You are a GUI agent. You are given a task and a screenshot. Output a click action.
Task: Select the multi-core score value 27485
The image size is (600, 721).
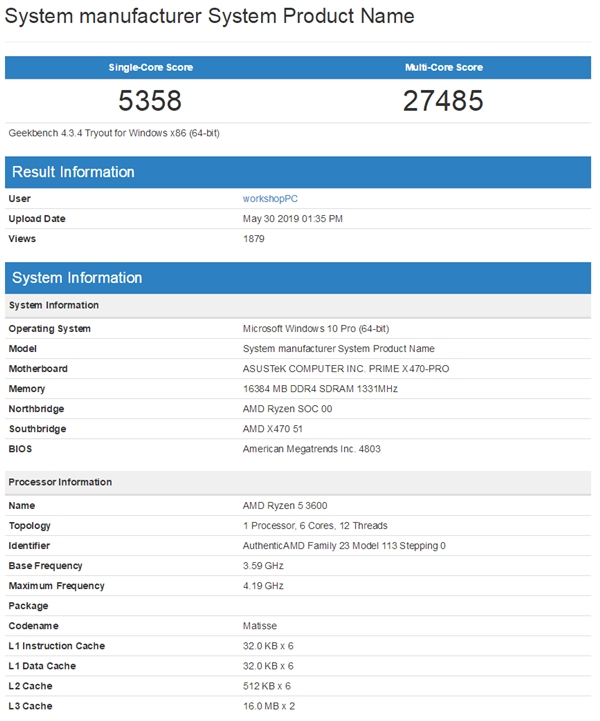coord(443,100)
